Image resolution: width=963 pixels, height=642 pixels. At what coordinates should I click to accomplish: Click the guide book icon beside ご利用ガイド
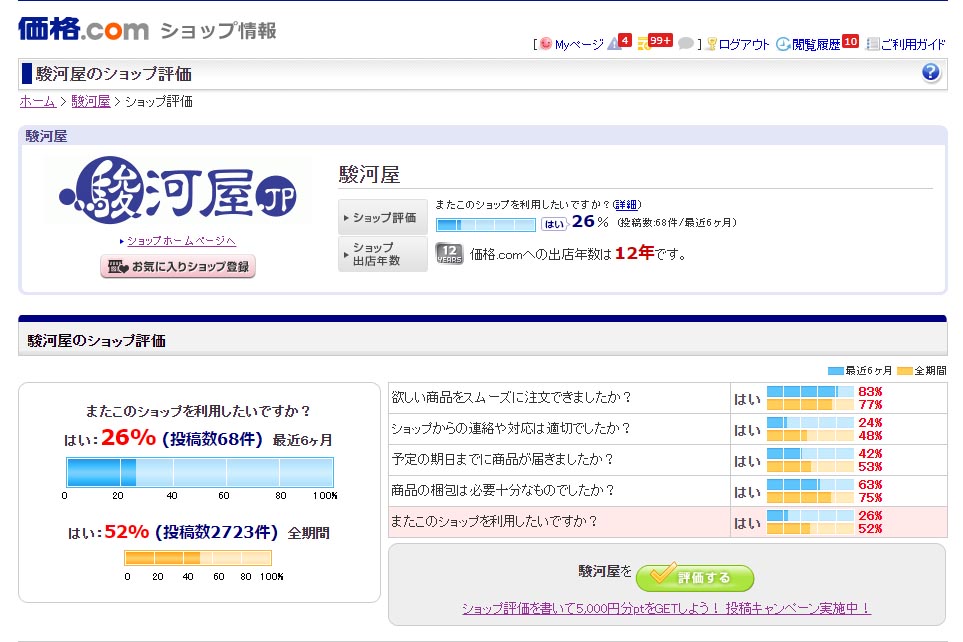(872, 44)
